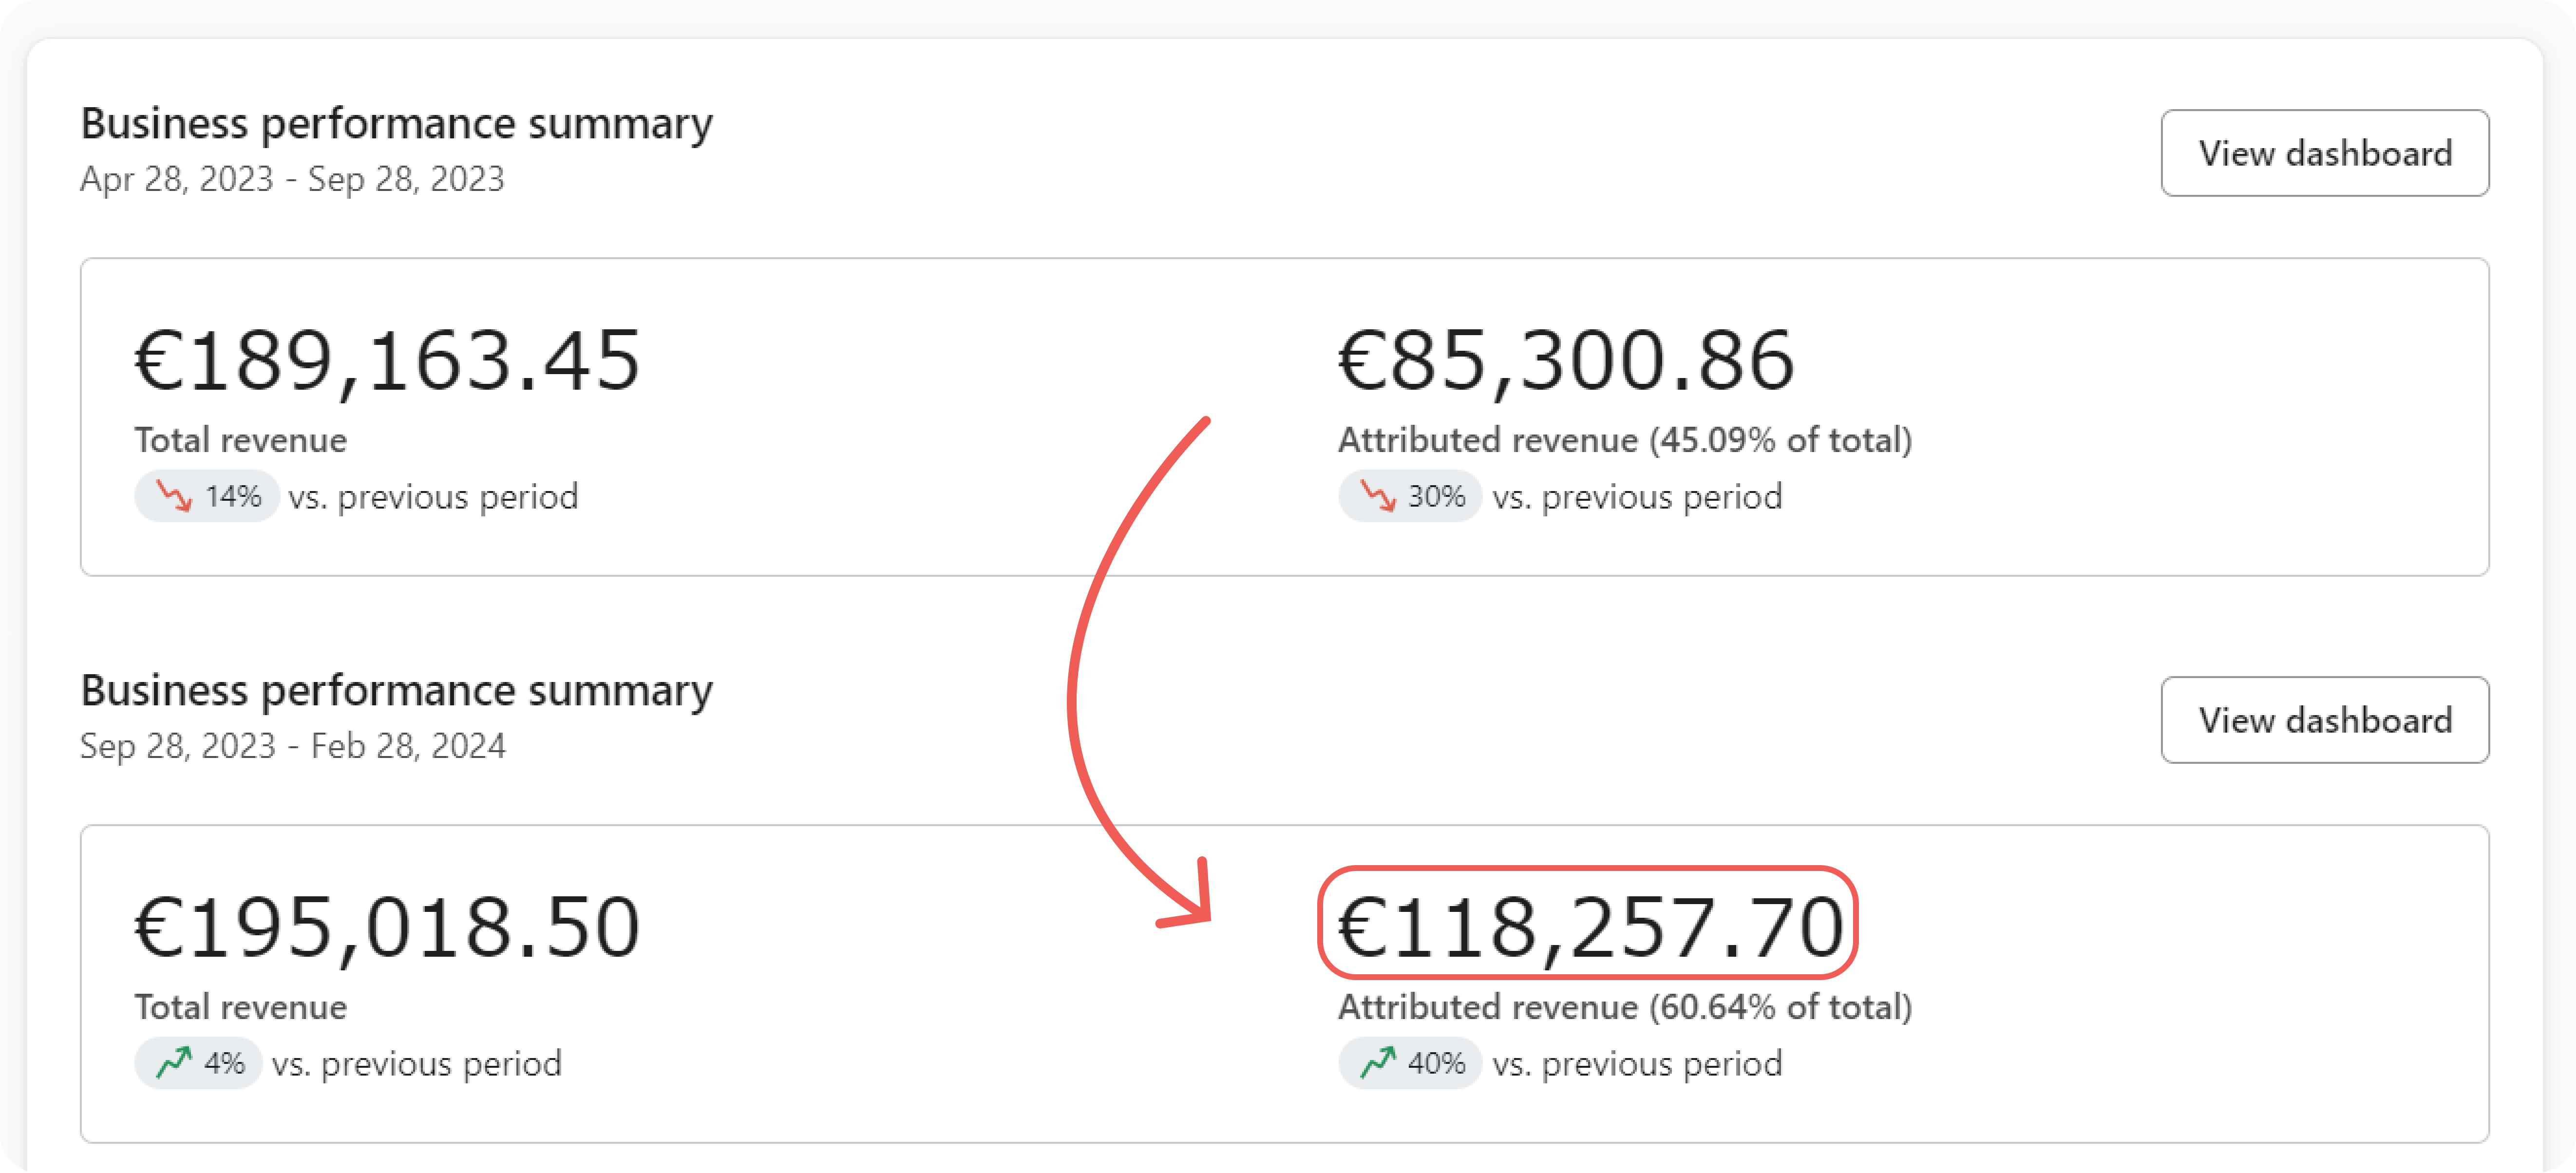Click the 30% change badge
Viewport: 2576px width, 1173px height.
pyautogui.click(x=1410, y=496)
